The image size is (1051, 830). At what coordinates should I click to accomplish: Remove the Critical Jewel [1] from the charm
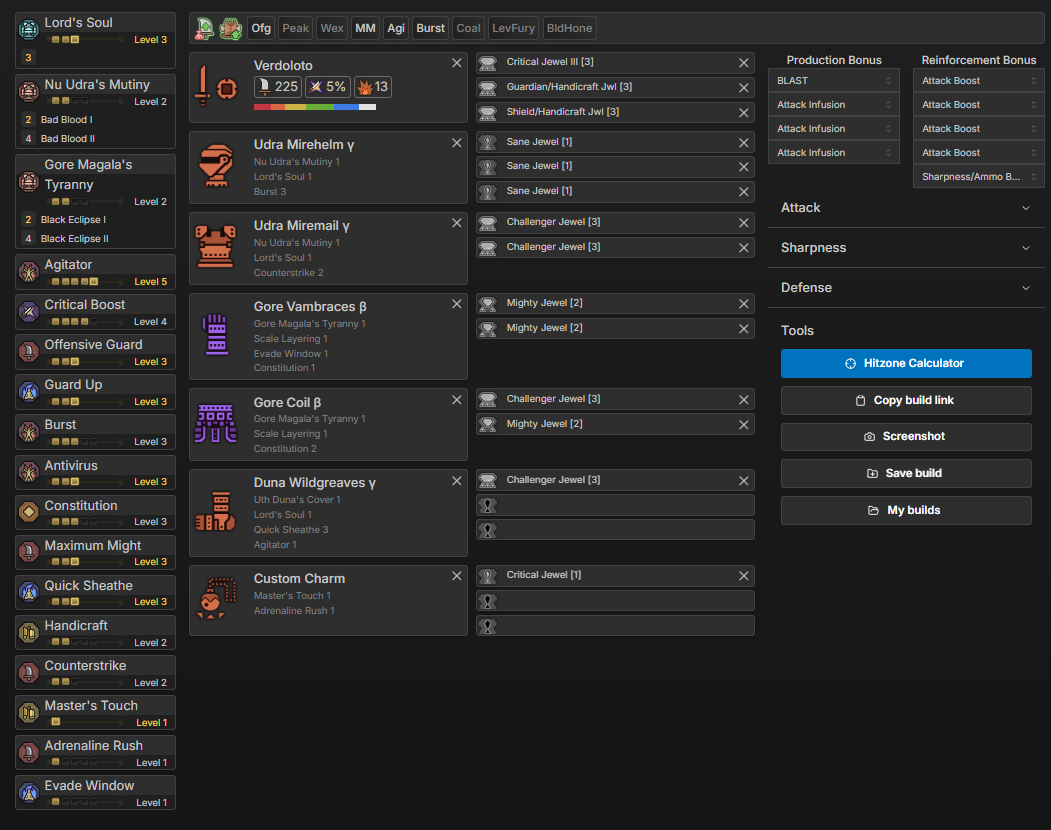tap(743, 575)
